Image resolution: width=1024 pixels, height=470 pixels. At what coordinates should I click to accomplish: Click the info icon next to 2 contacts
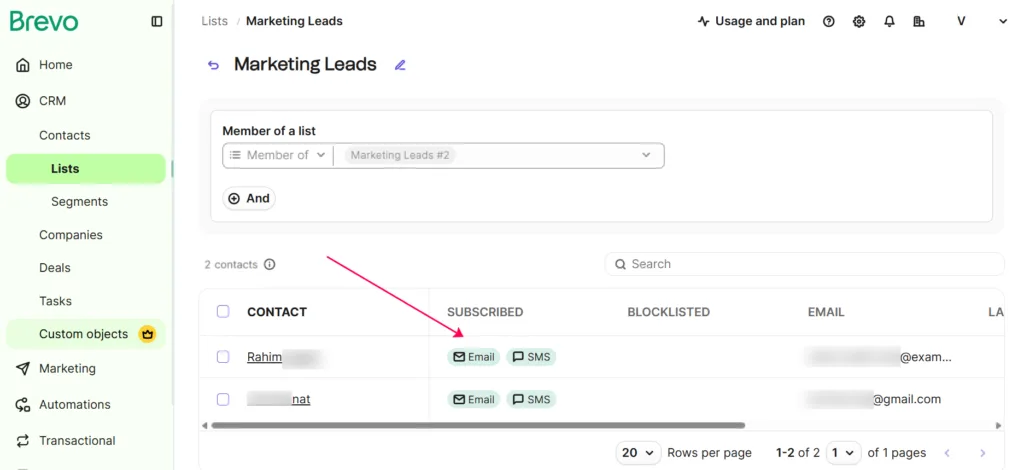pyautogui.click(x=269, y=264)
